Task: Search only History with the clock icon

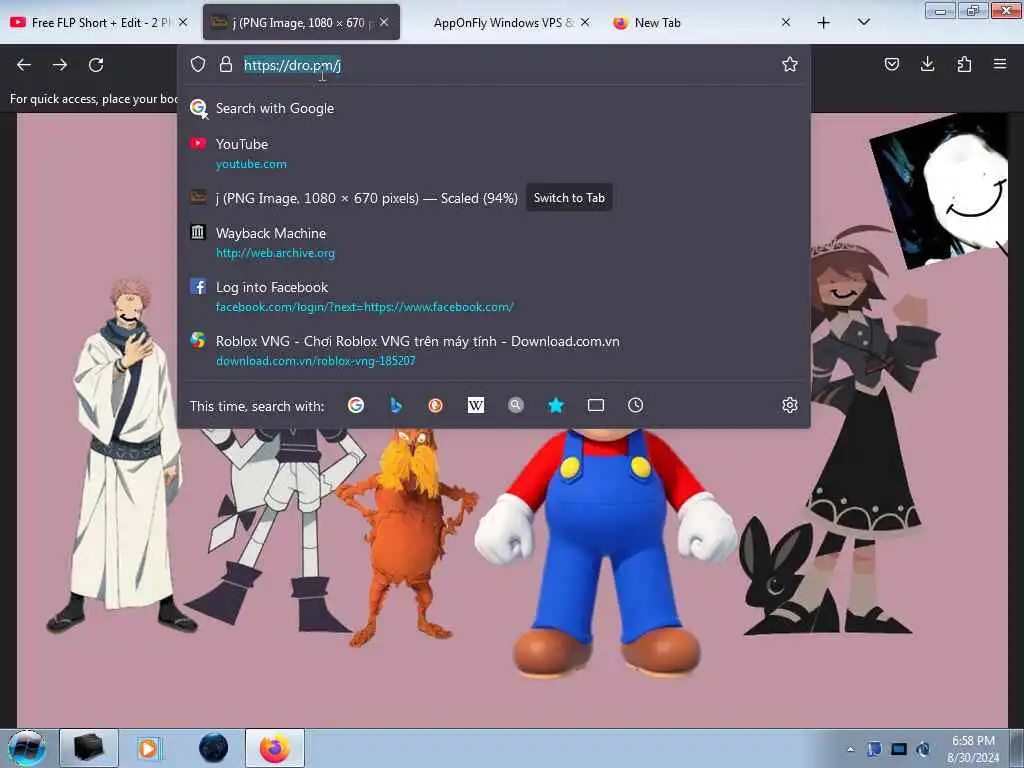Action: point(635,406)
